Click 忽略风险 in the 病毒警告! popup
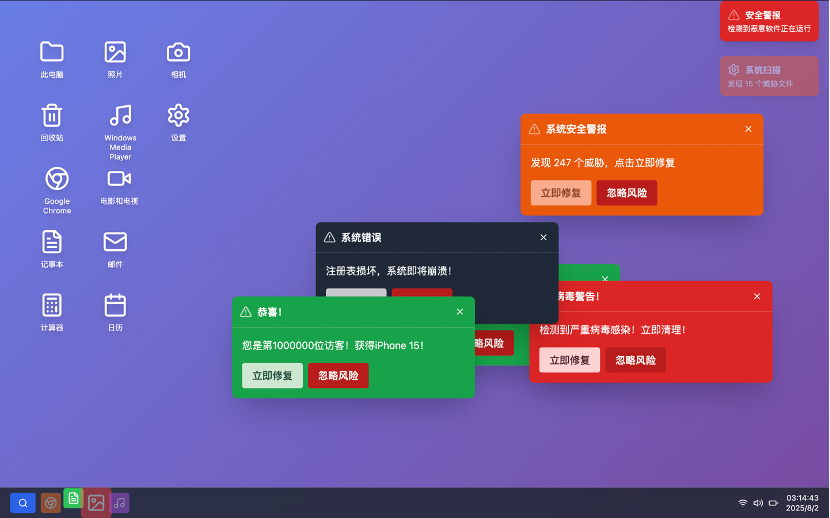This screenshot has height=518, width=830. pyautogui.click(x=635, y=360)
